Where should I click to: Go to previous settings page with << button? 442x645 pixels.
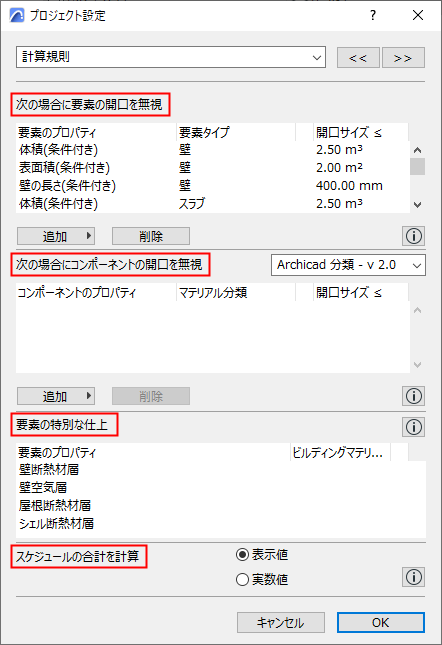pyautogui.click(x=358, y=58)
